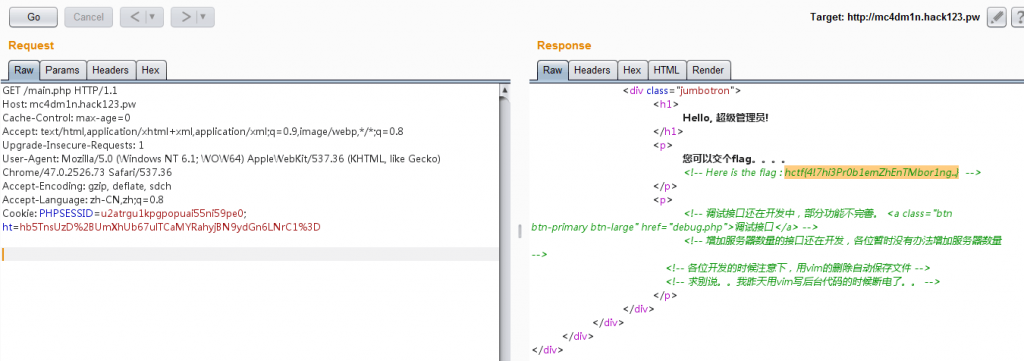
Task: Switch to the Params tab
Action: pyautogui.click(x=62, y=70)
